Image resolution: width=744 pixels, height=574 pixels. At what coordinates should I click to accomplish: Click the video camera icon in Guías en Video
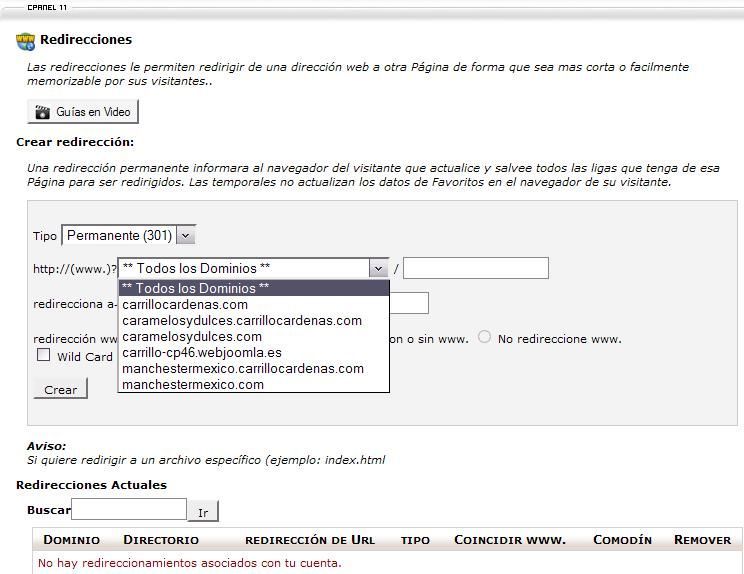tap(42, 112)
